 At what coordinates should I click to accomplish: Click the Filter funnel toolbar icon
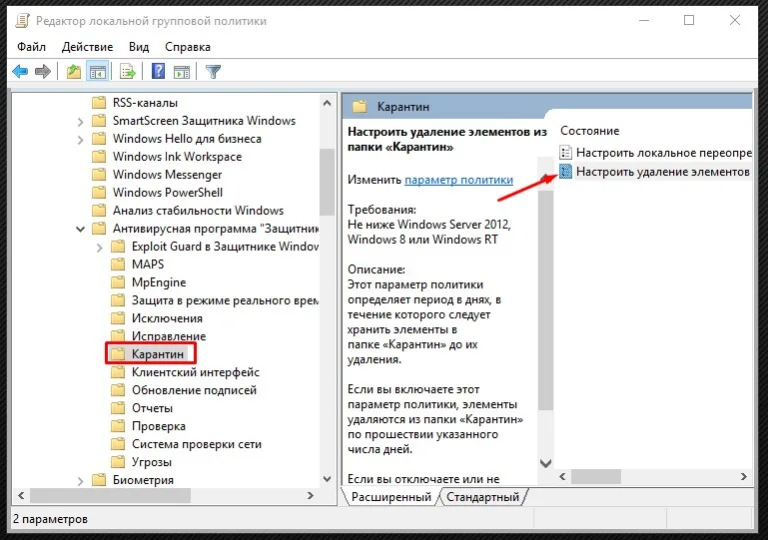[x=213, y=72]
